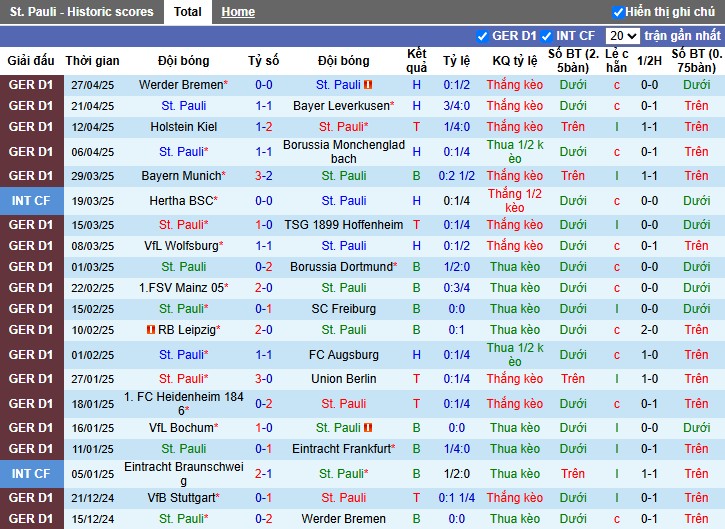Click Eintracht Frankfurt team name
Image resolution: width=725 pixels, height=529 pixels.
click(341, 449)
